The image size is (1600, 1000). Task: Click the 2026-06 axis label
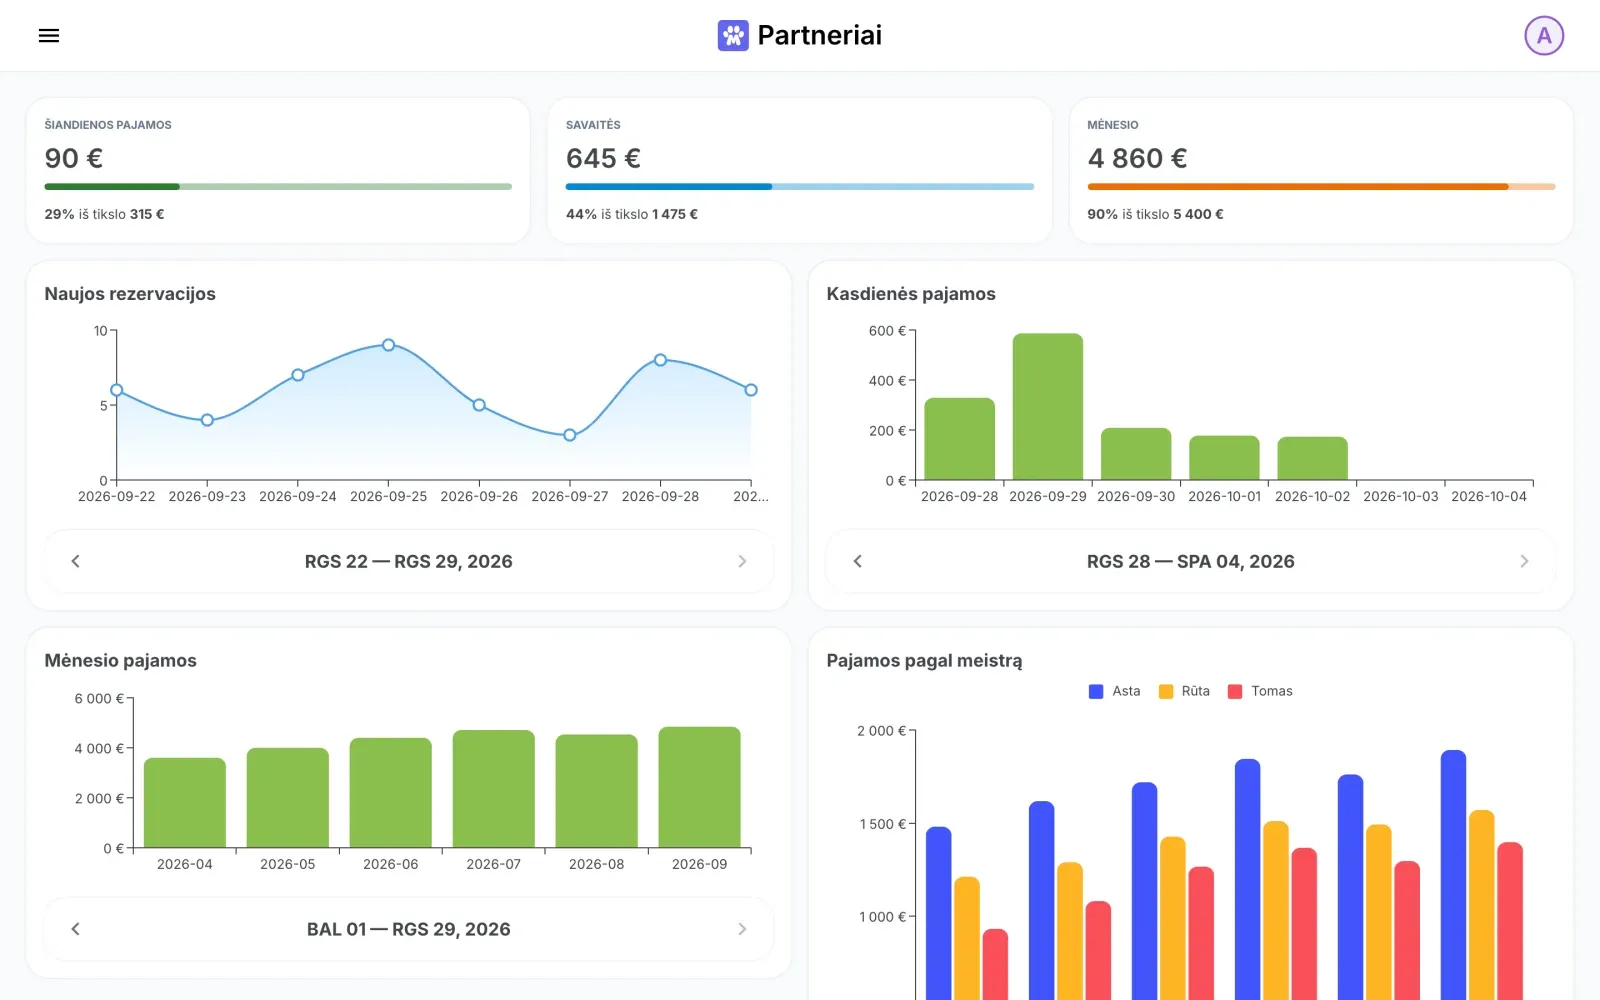391,864
